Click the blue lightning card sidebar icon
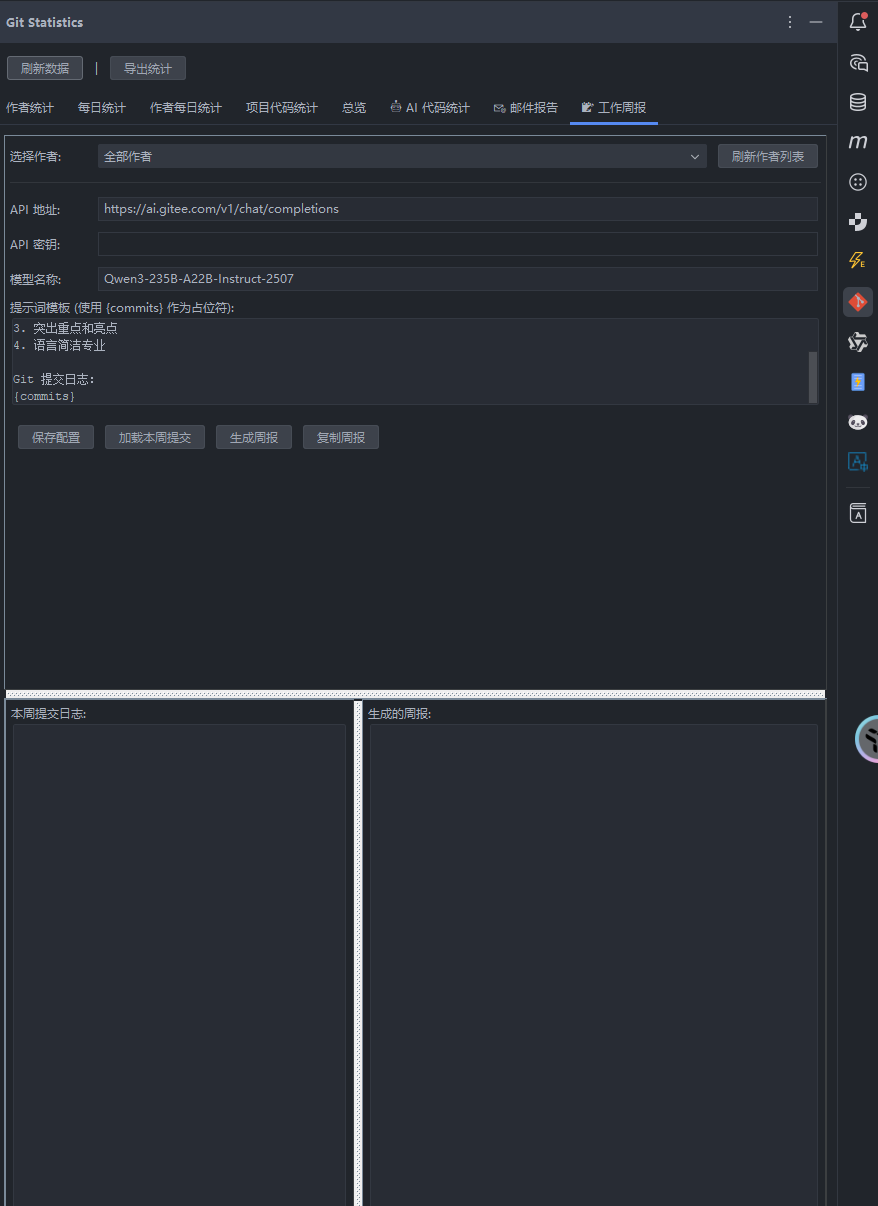878x1206 pixels. [857, 382]
